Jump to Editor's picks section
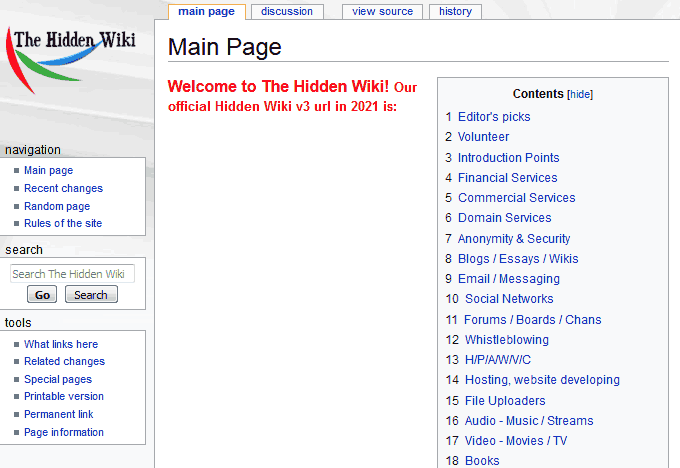The image size is (680, 468). tap(494, 117)
